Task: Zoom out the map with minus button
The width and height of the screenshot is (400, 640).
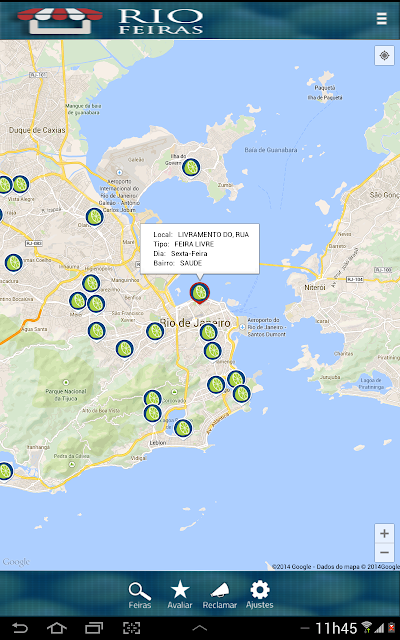Action: coord(384,553)
